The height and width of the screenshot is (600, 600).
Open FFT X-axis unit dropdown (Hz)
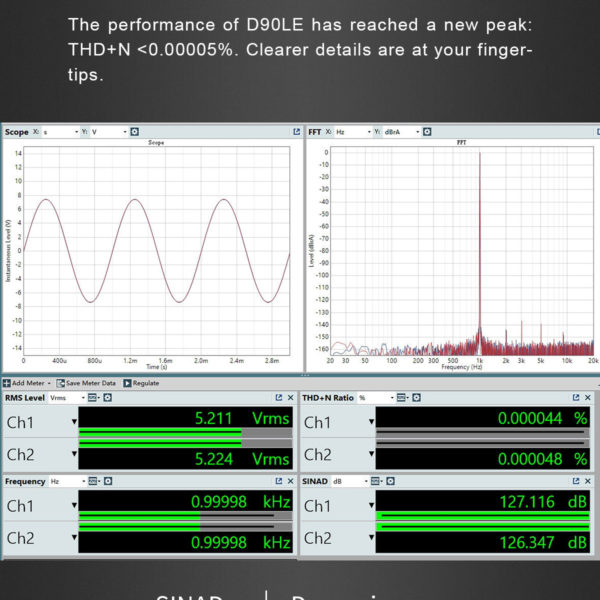pyautogui.click(x=353, y=132)
